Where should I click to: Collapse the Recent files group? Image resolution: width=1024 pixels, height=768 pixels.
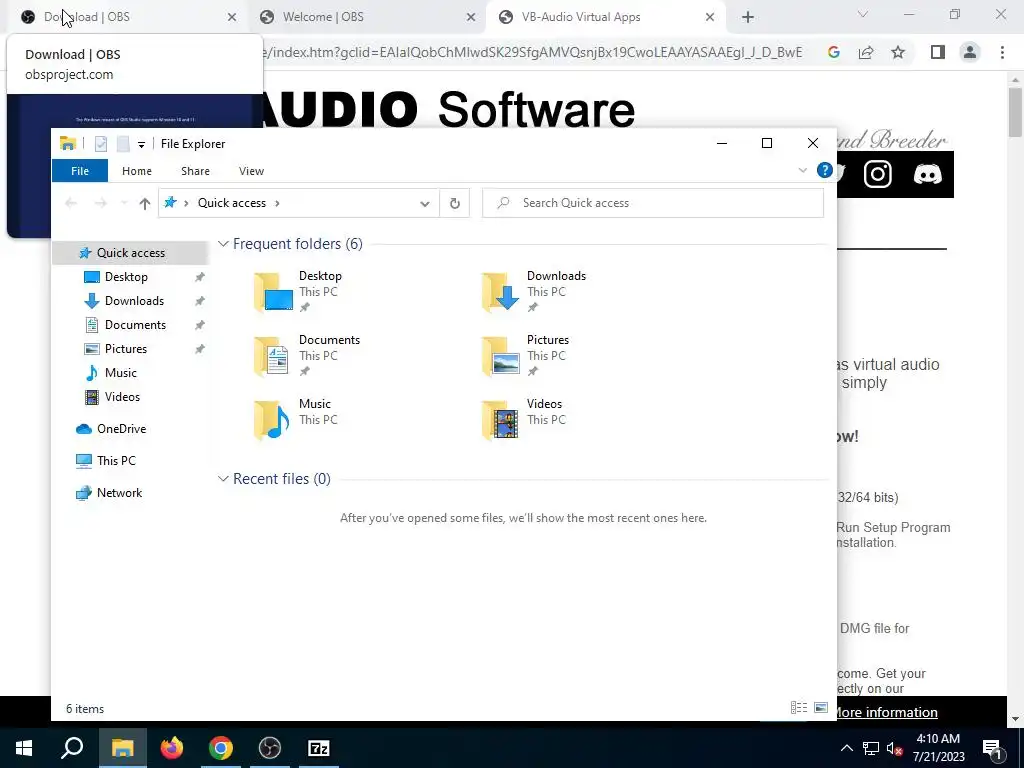223,479
